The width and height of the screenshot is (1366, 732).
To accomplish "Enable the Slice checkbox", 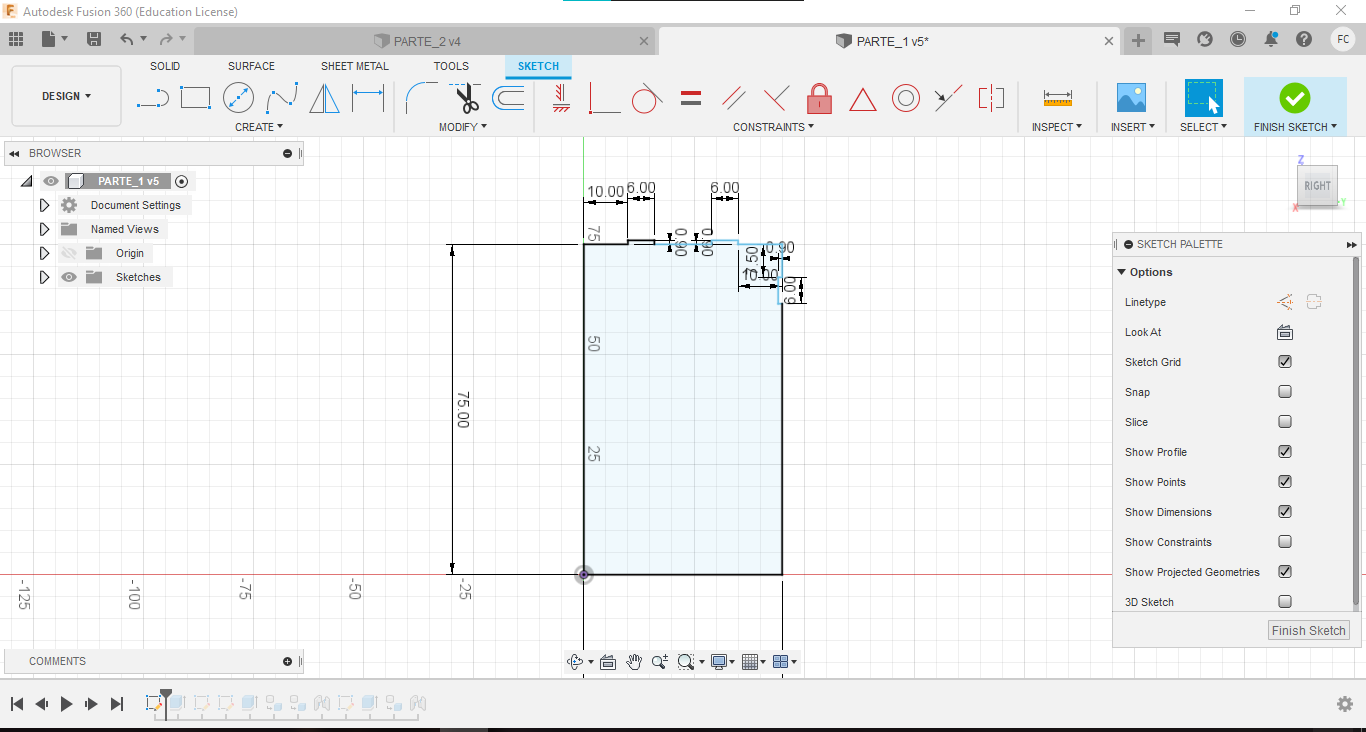I will pyautogui.click(x=1285, y=422).
